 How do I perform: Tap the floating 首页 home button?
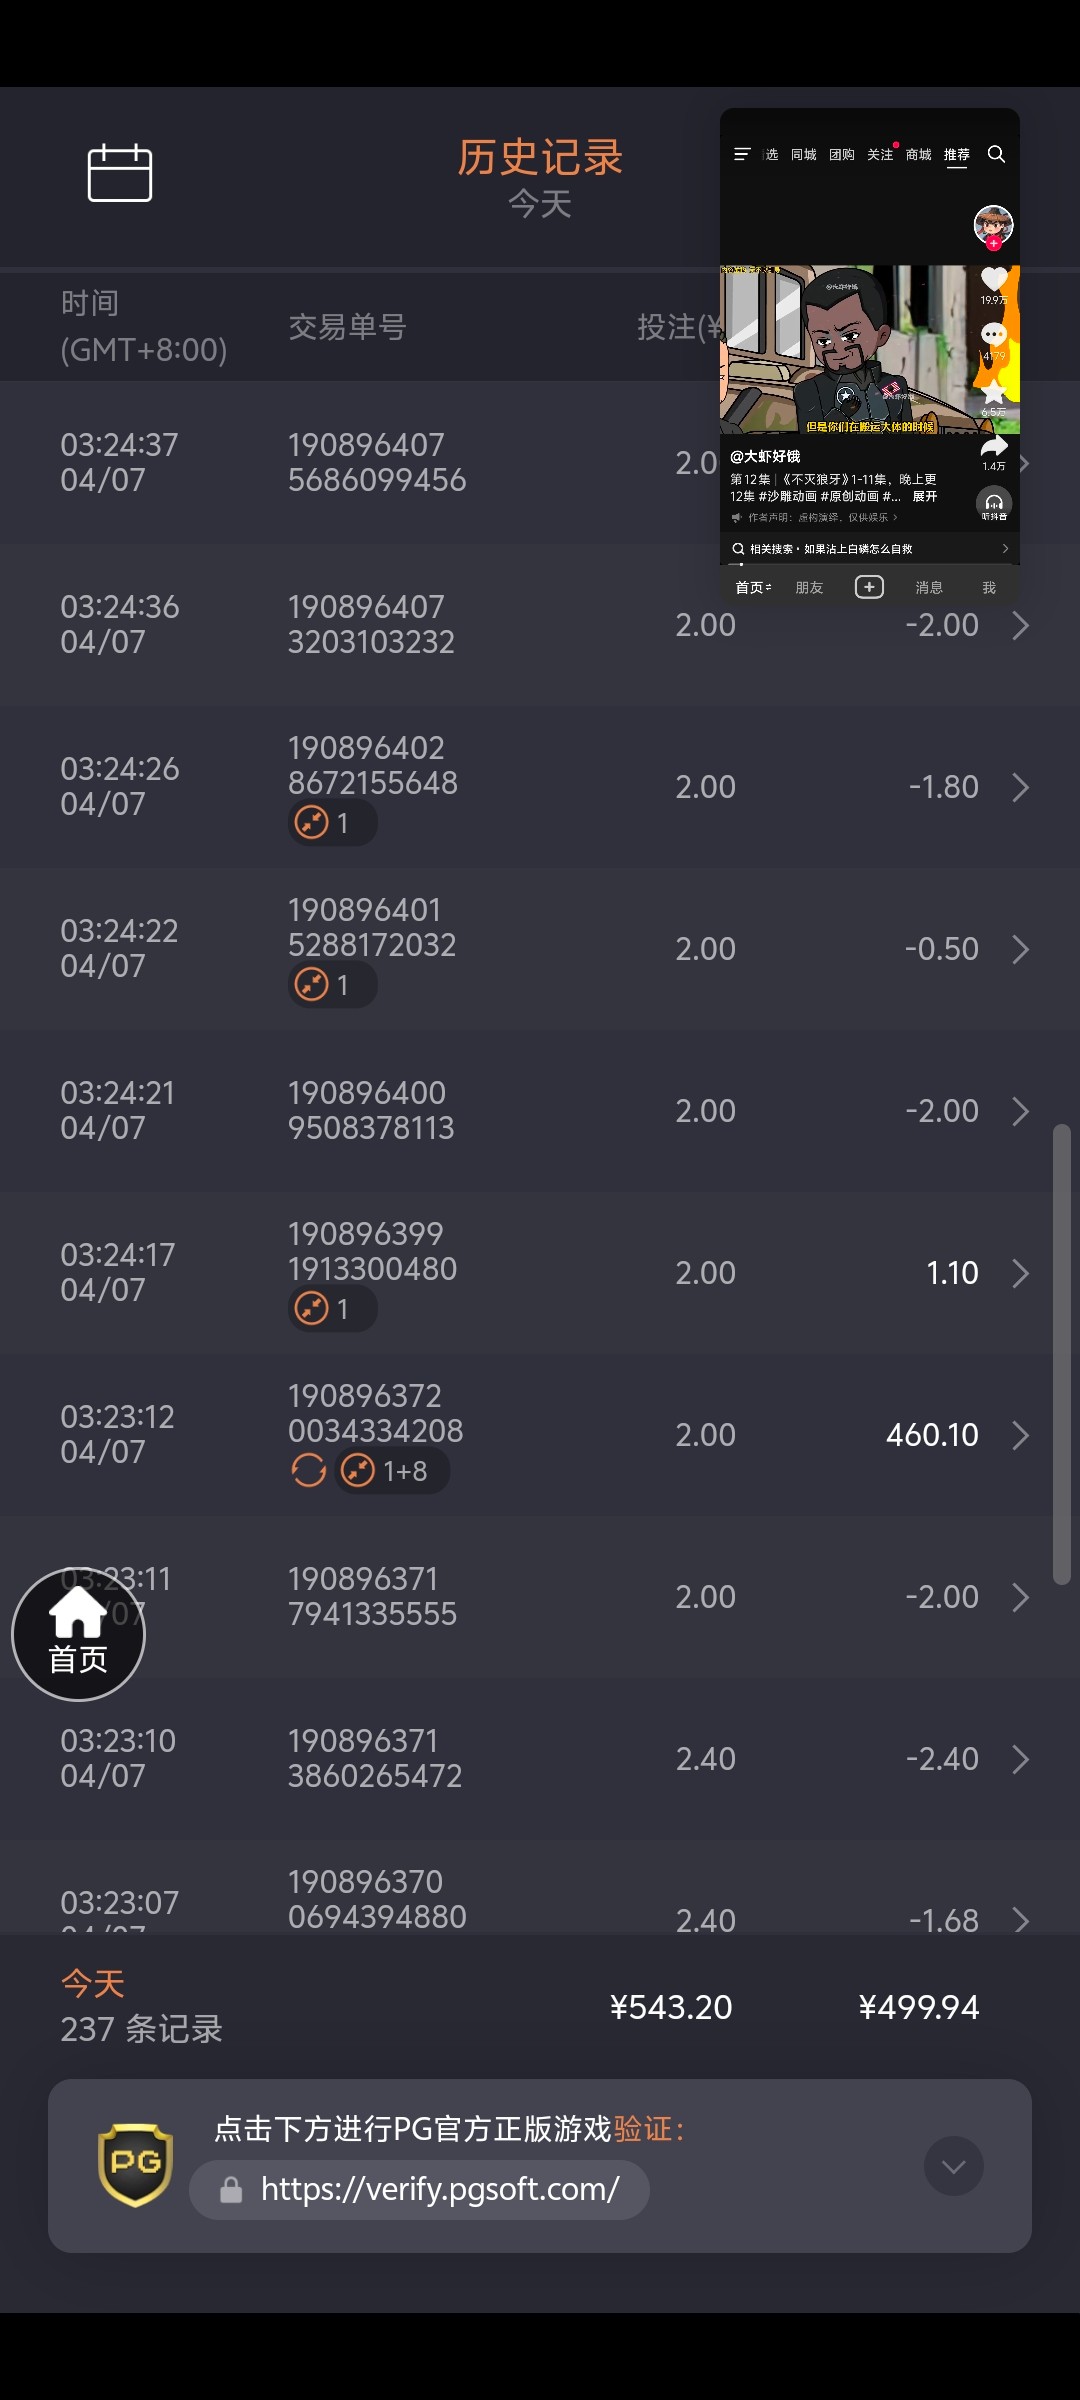click(78, 1634)
